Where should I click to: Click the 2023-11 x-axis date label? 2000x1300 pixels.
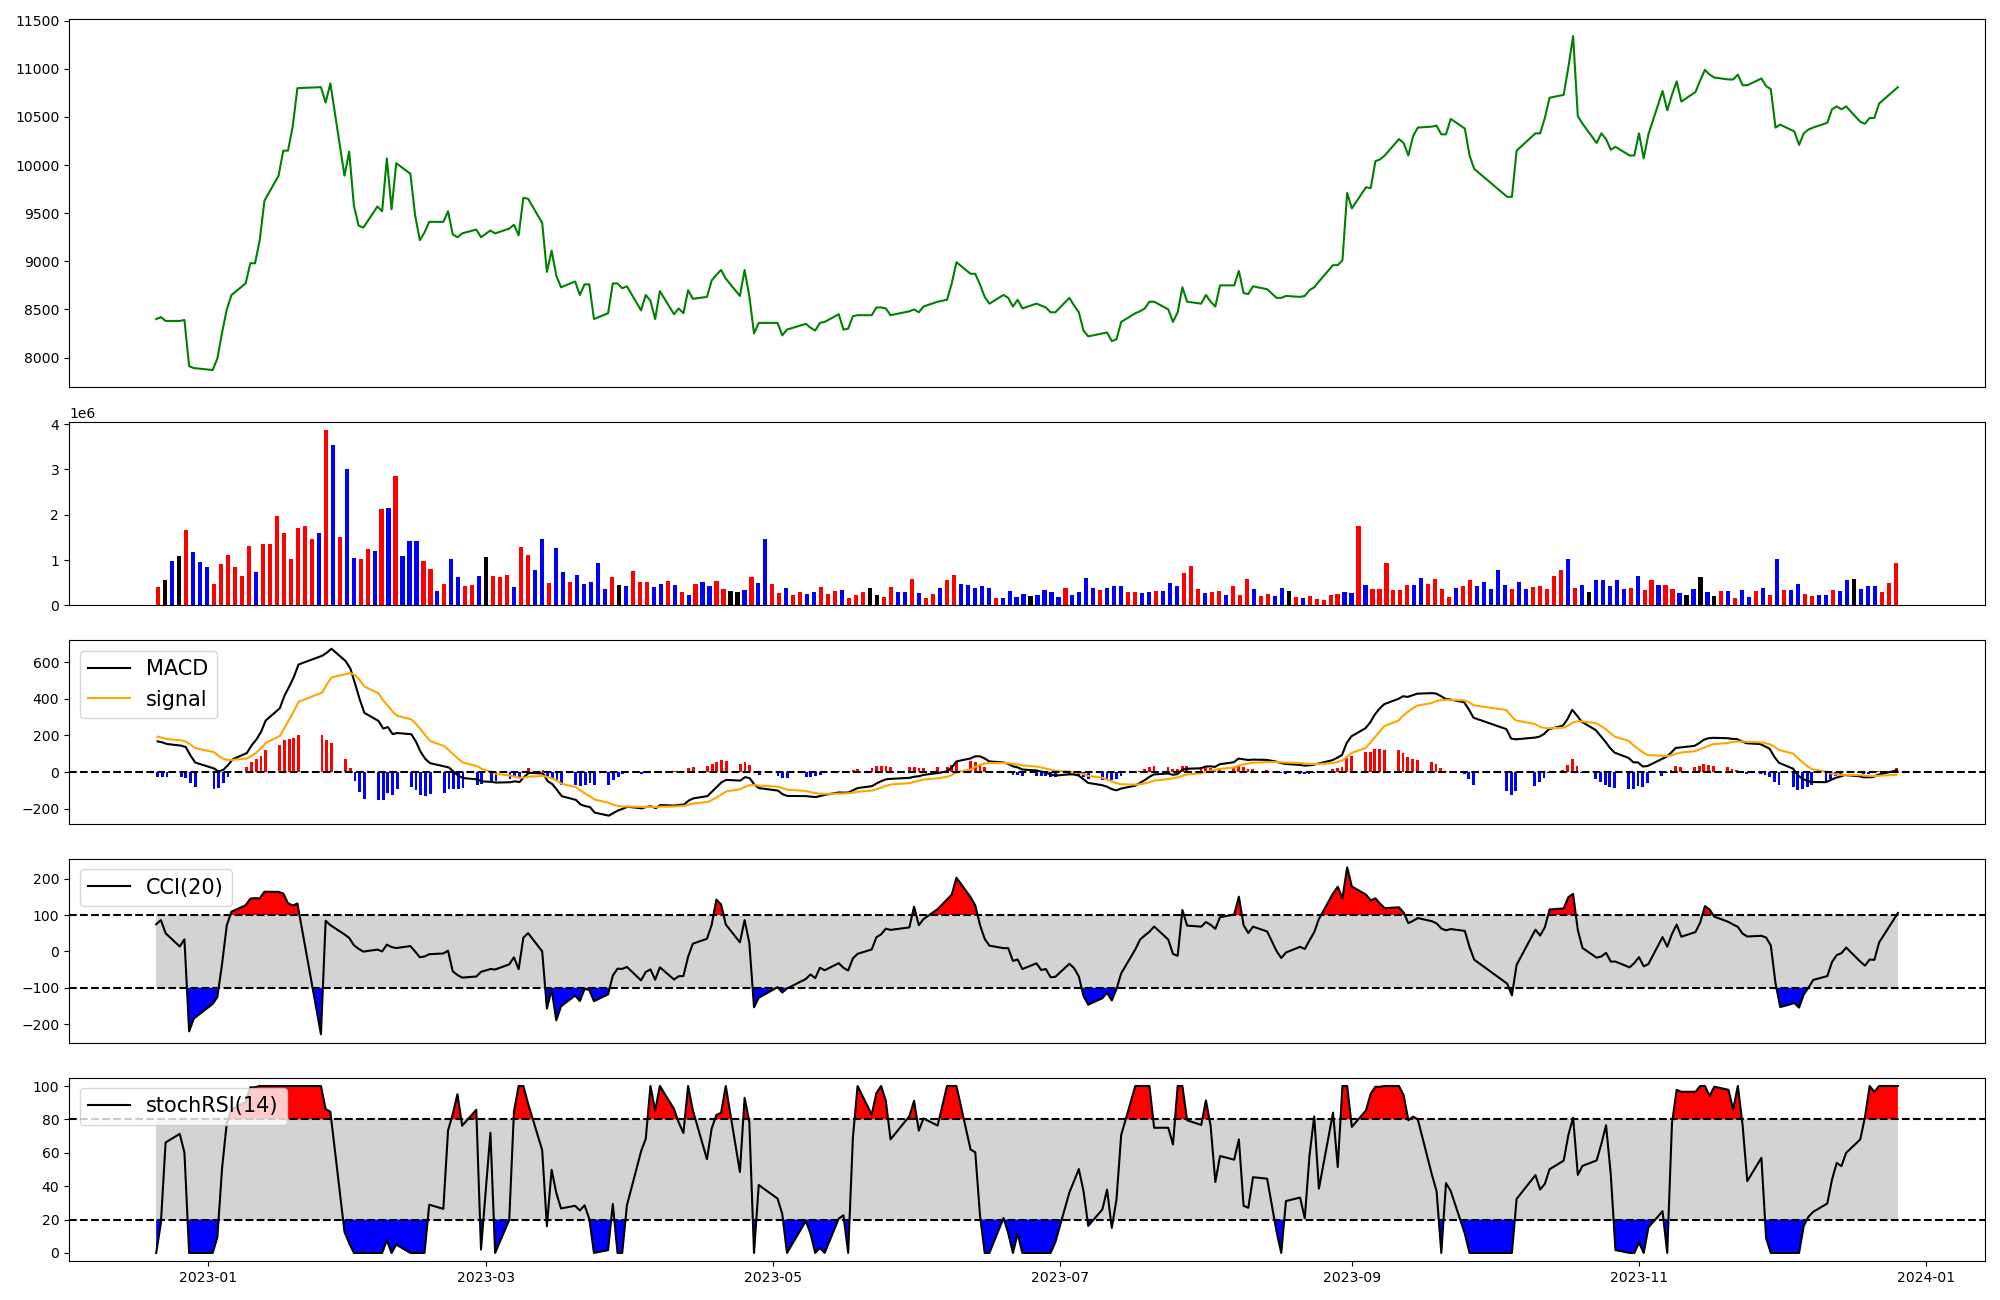pyautogui.click(x=1640, y=1277)
